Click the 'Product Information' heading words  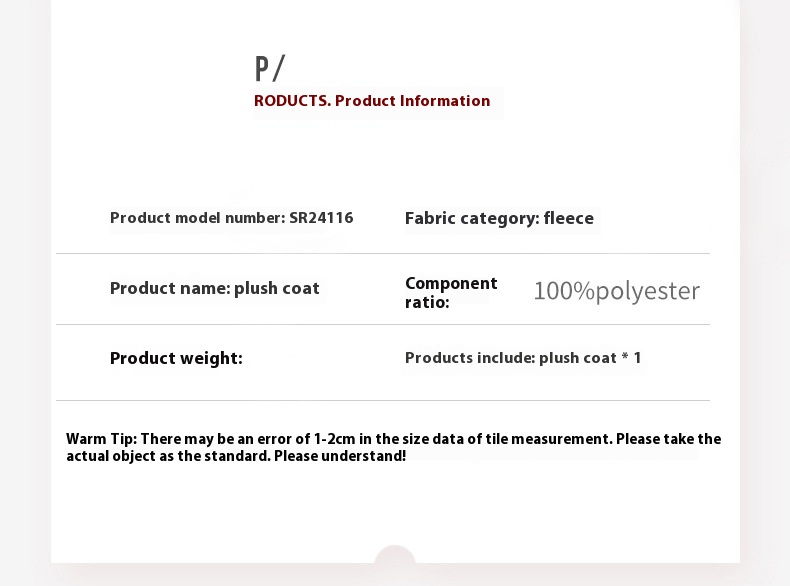[x=413, y=101]
